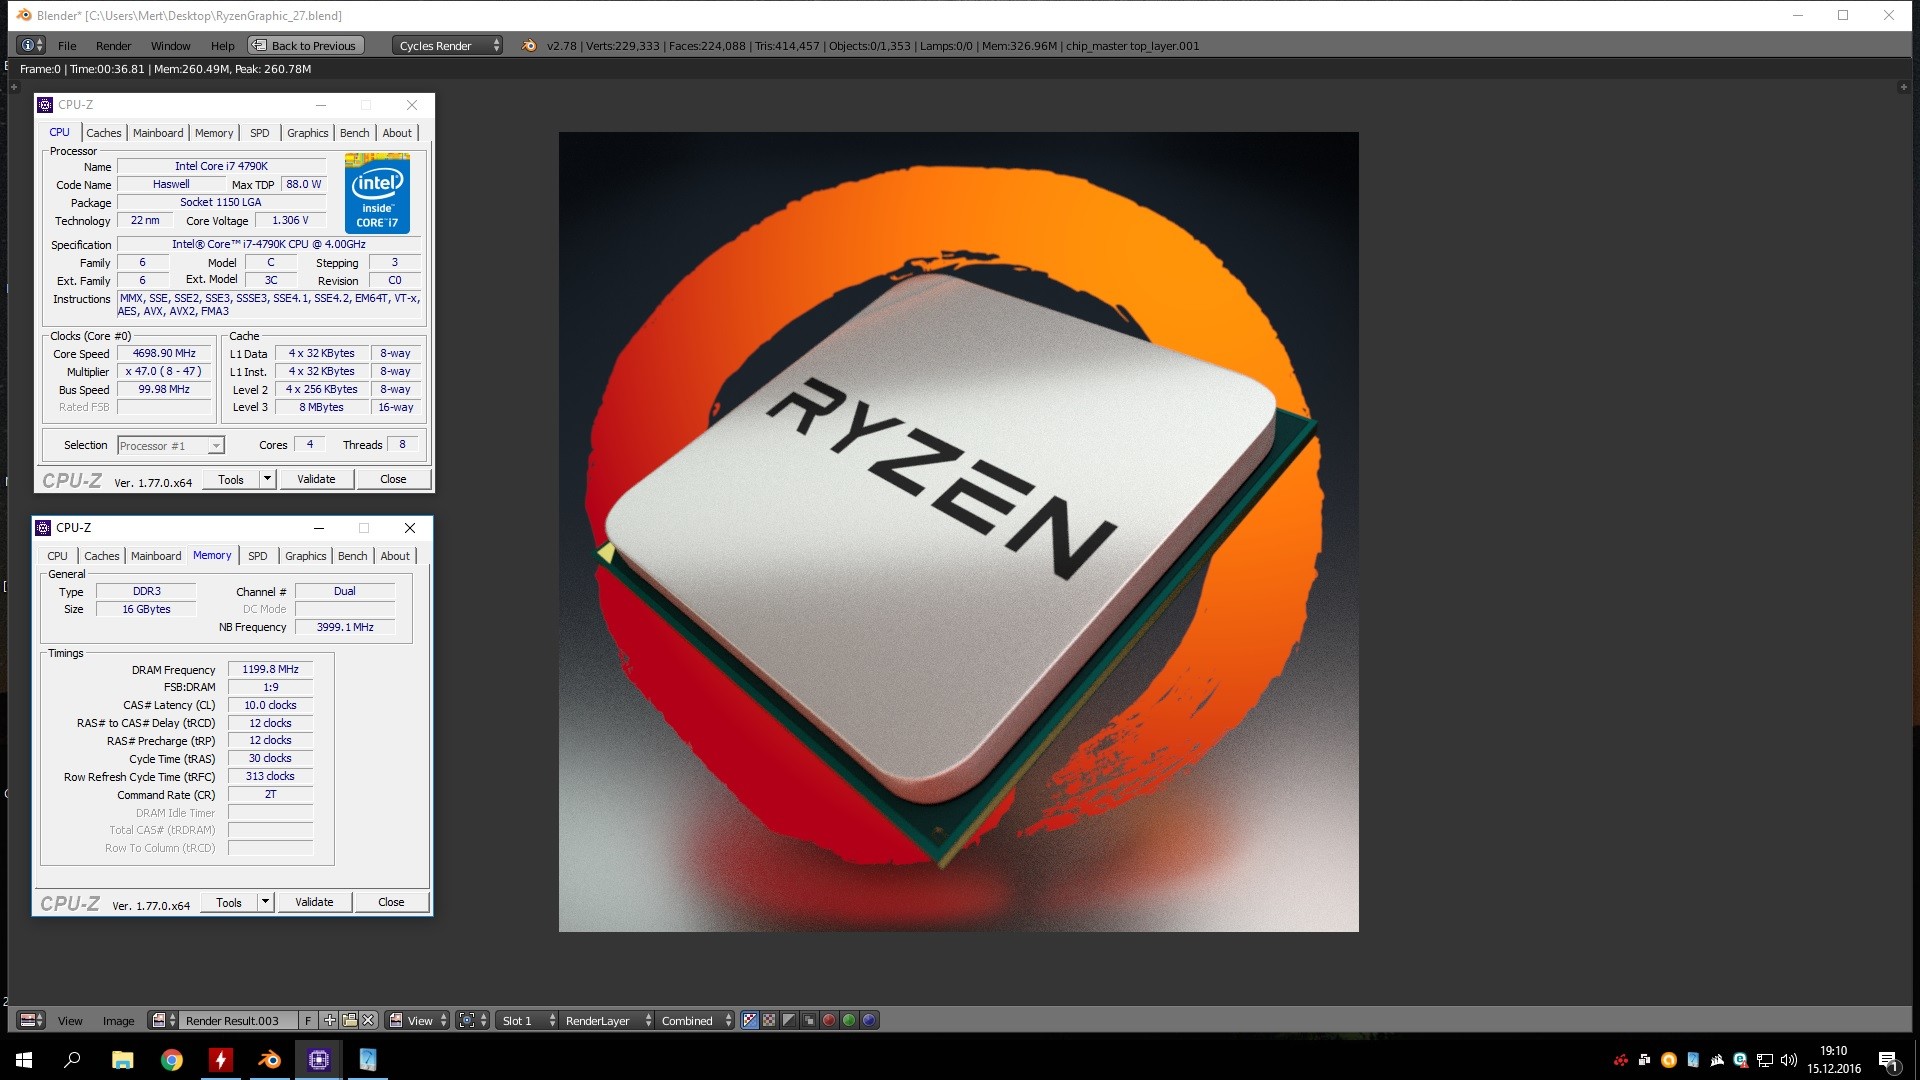Viewport: 1920px width, 1080px height.
Task: Click the Back to Previous button
Action: (x=305, y=46)
